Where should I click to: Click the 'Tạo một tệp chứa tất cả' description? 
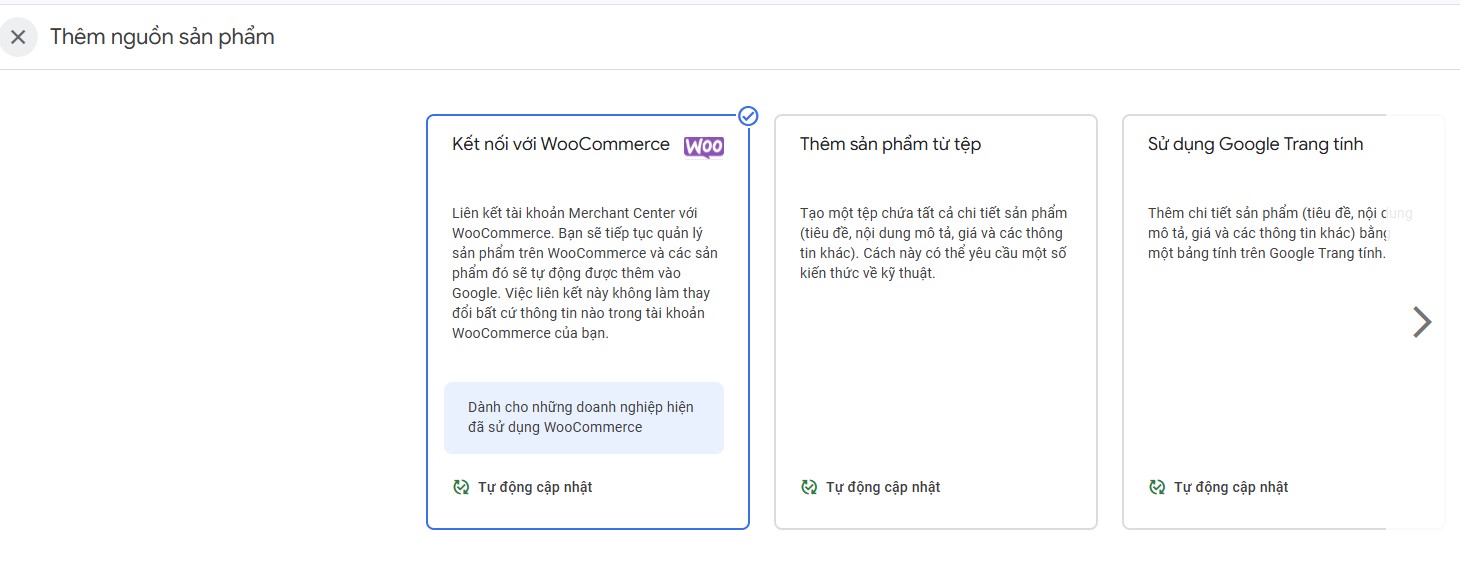tap(934, 243)
